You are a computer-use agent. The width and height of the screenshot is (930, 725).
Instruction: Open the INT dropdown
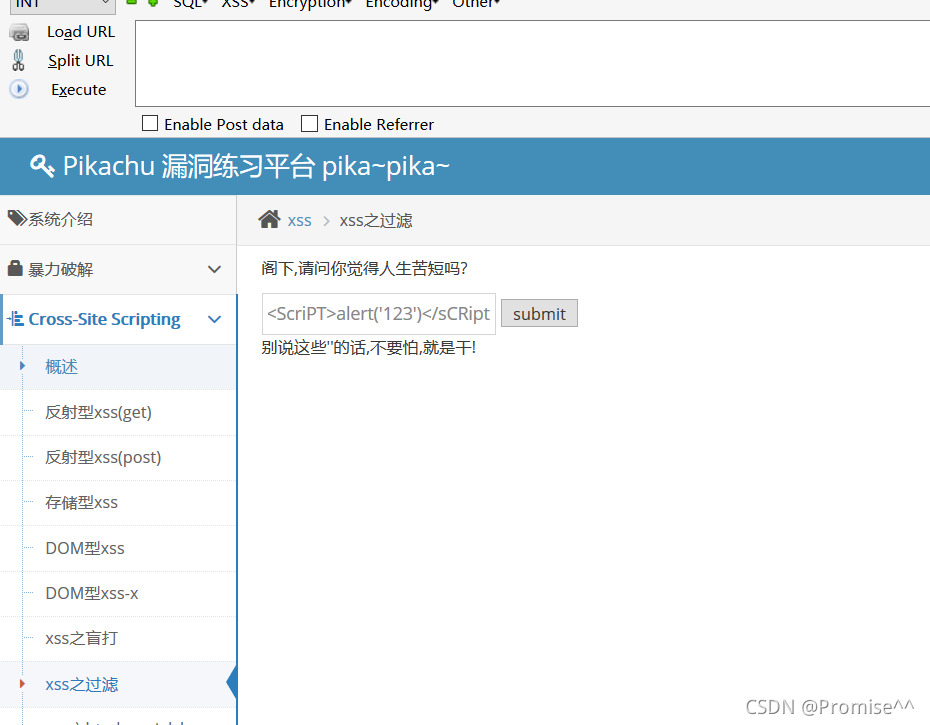[x=62, y=5]
